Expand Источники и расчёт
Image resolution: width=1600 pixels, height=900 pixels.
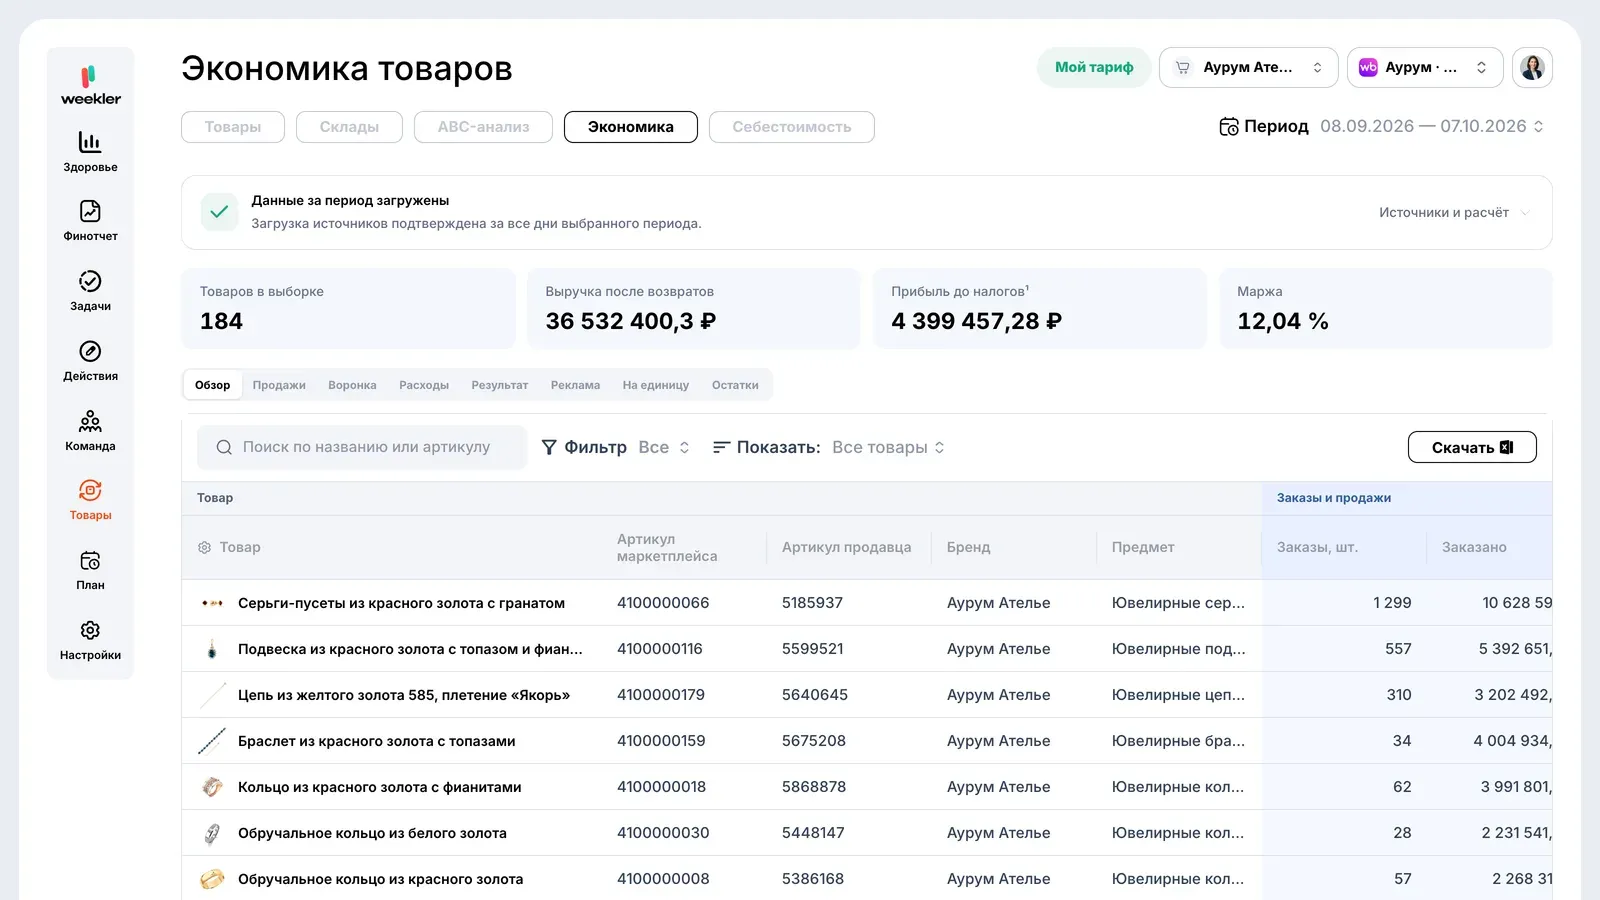[x=1454, y=213]
